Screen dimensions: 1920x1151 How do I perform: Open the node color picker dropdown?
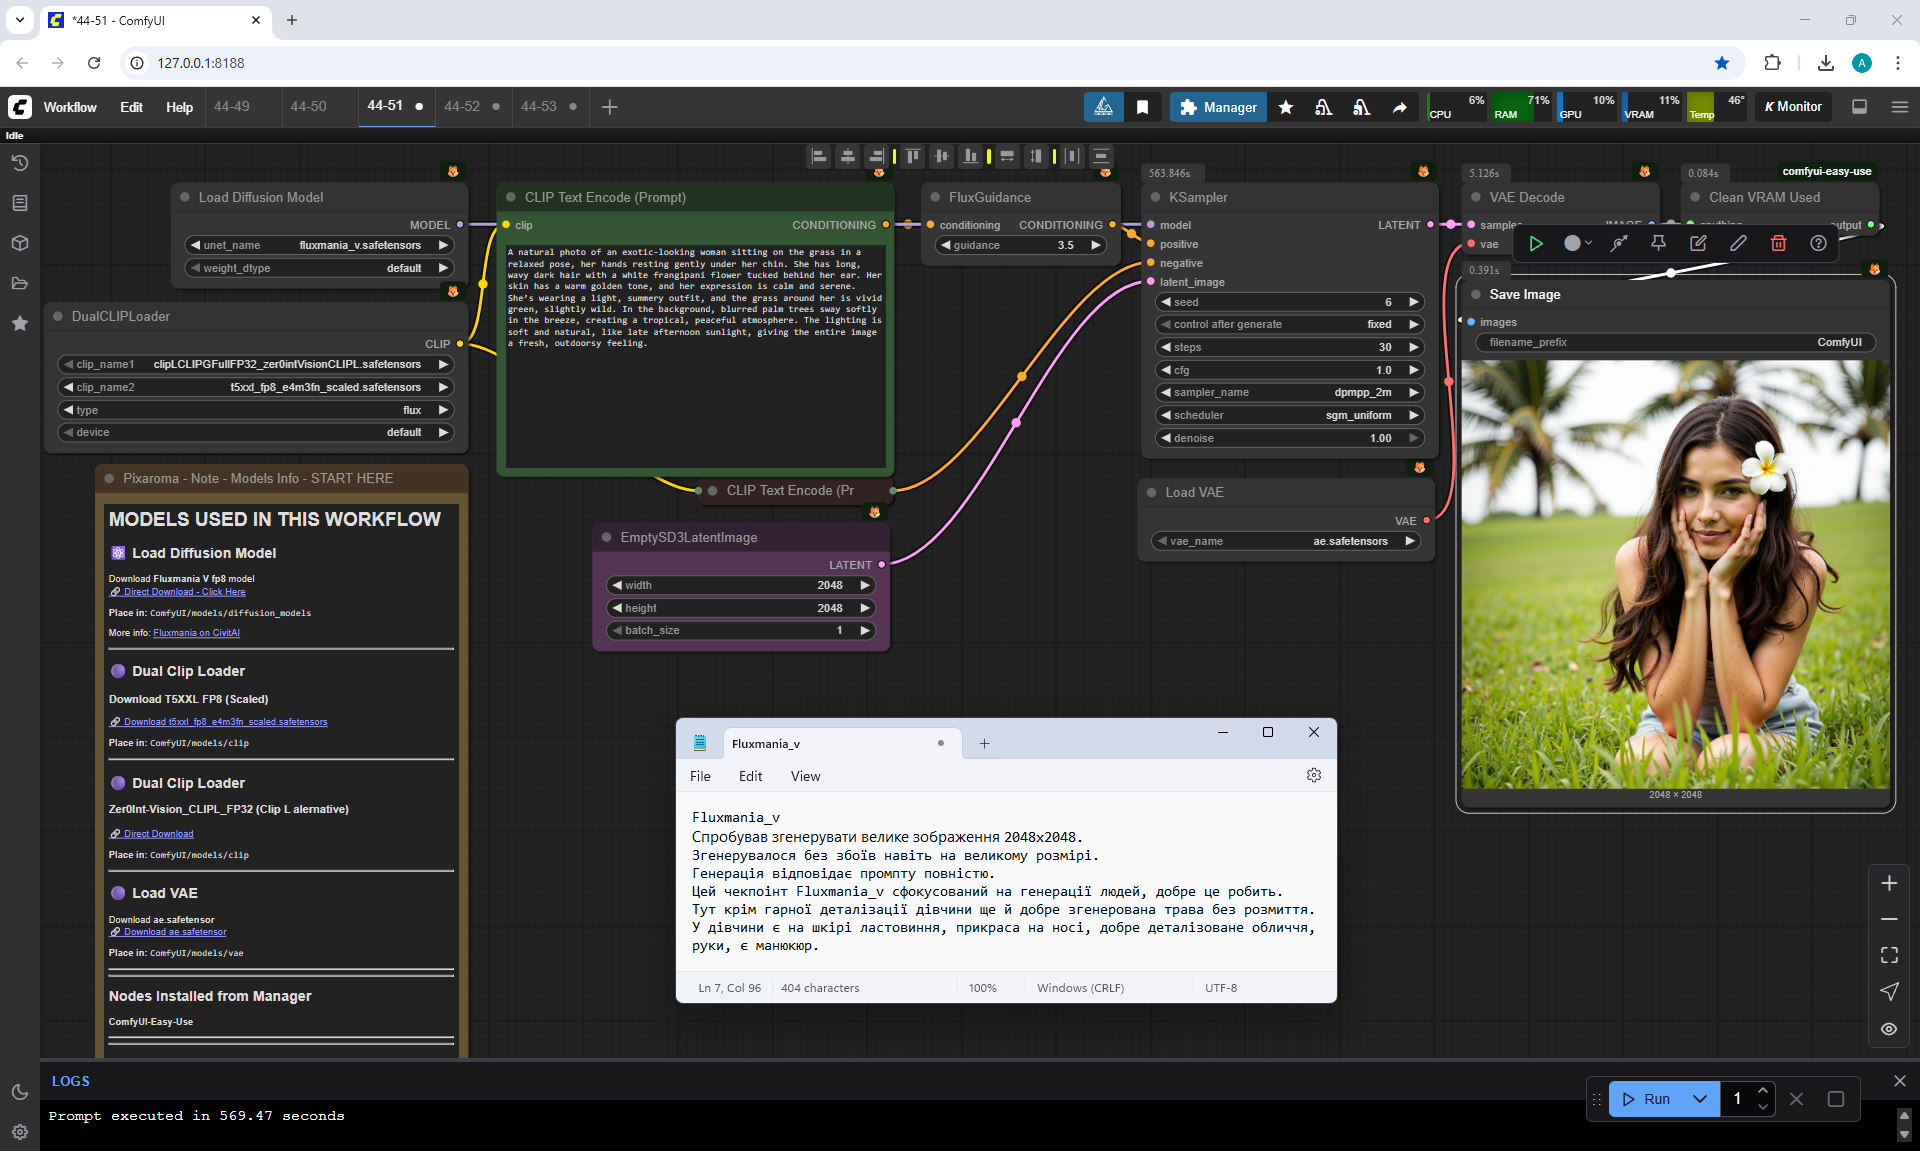pyautogui.click(x=1578, y=243)
